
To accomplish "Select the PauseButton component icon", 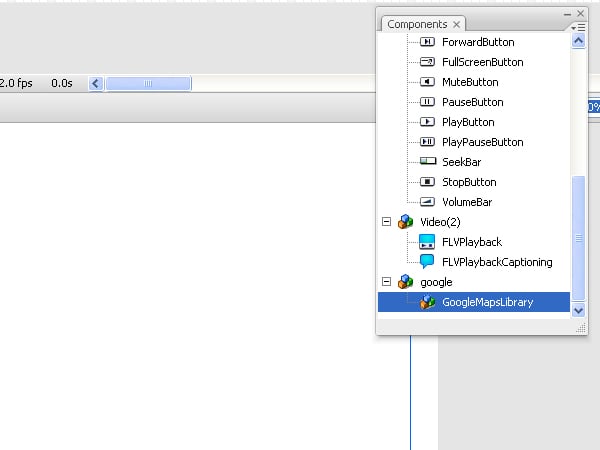I will [x=427, y=102].
